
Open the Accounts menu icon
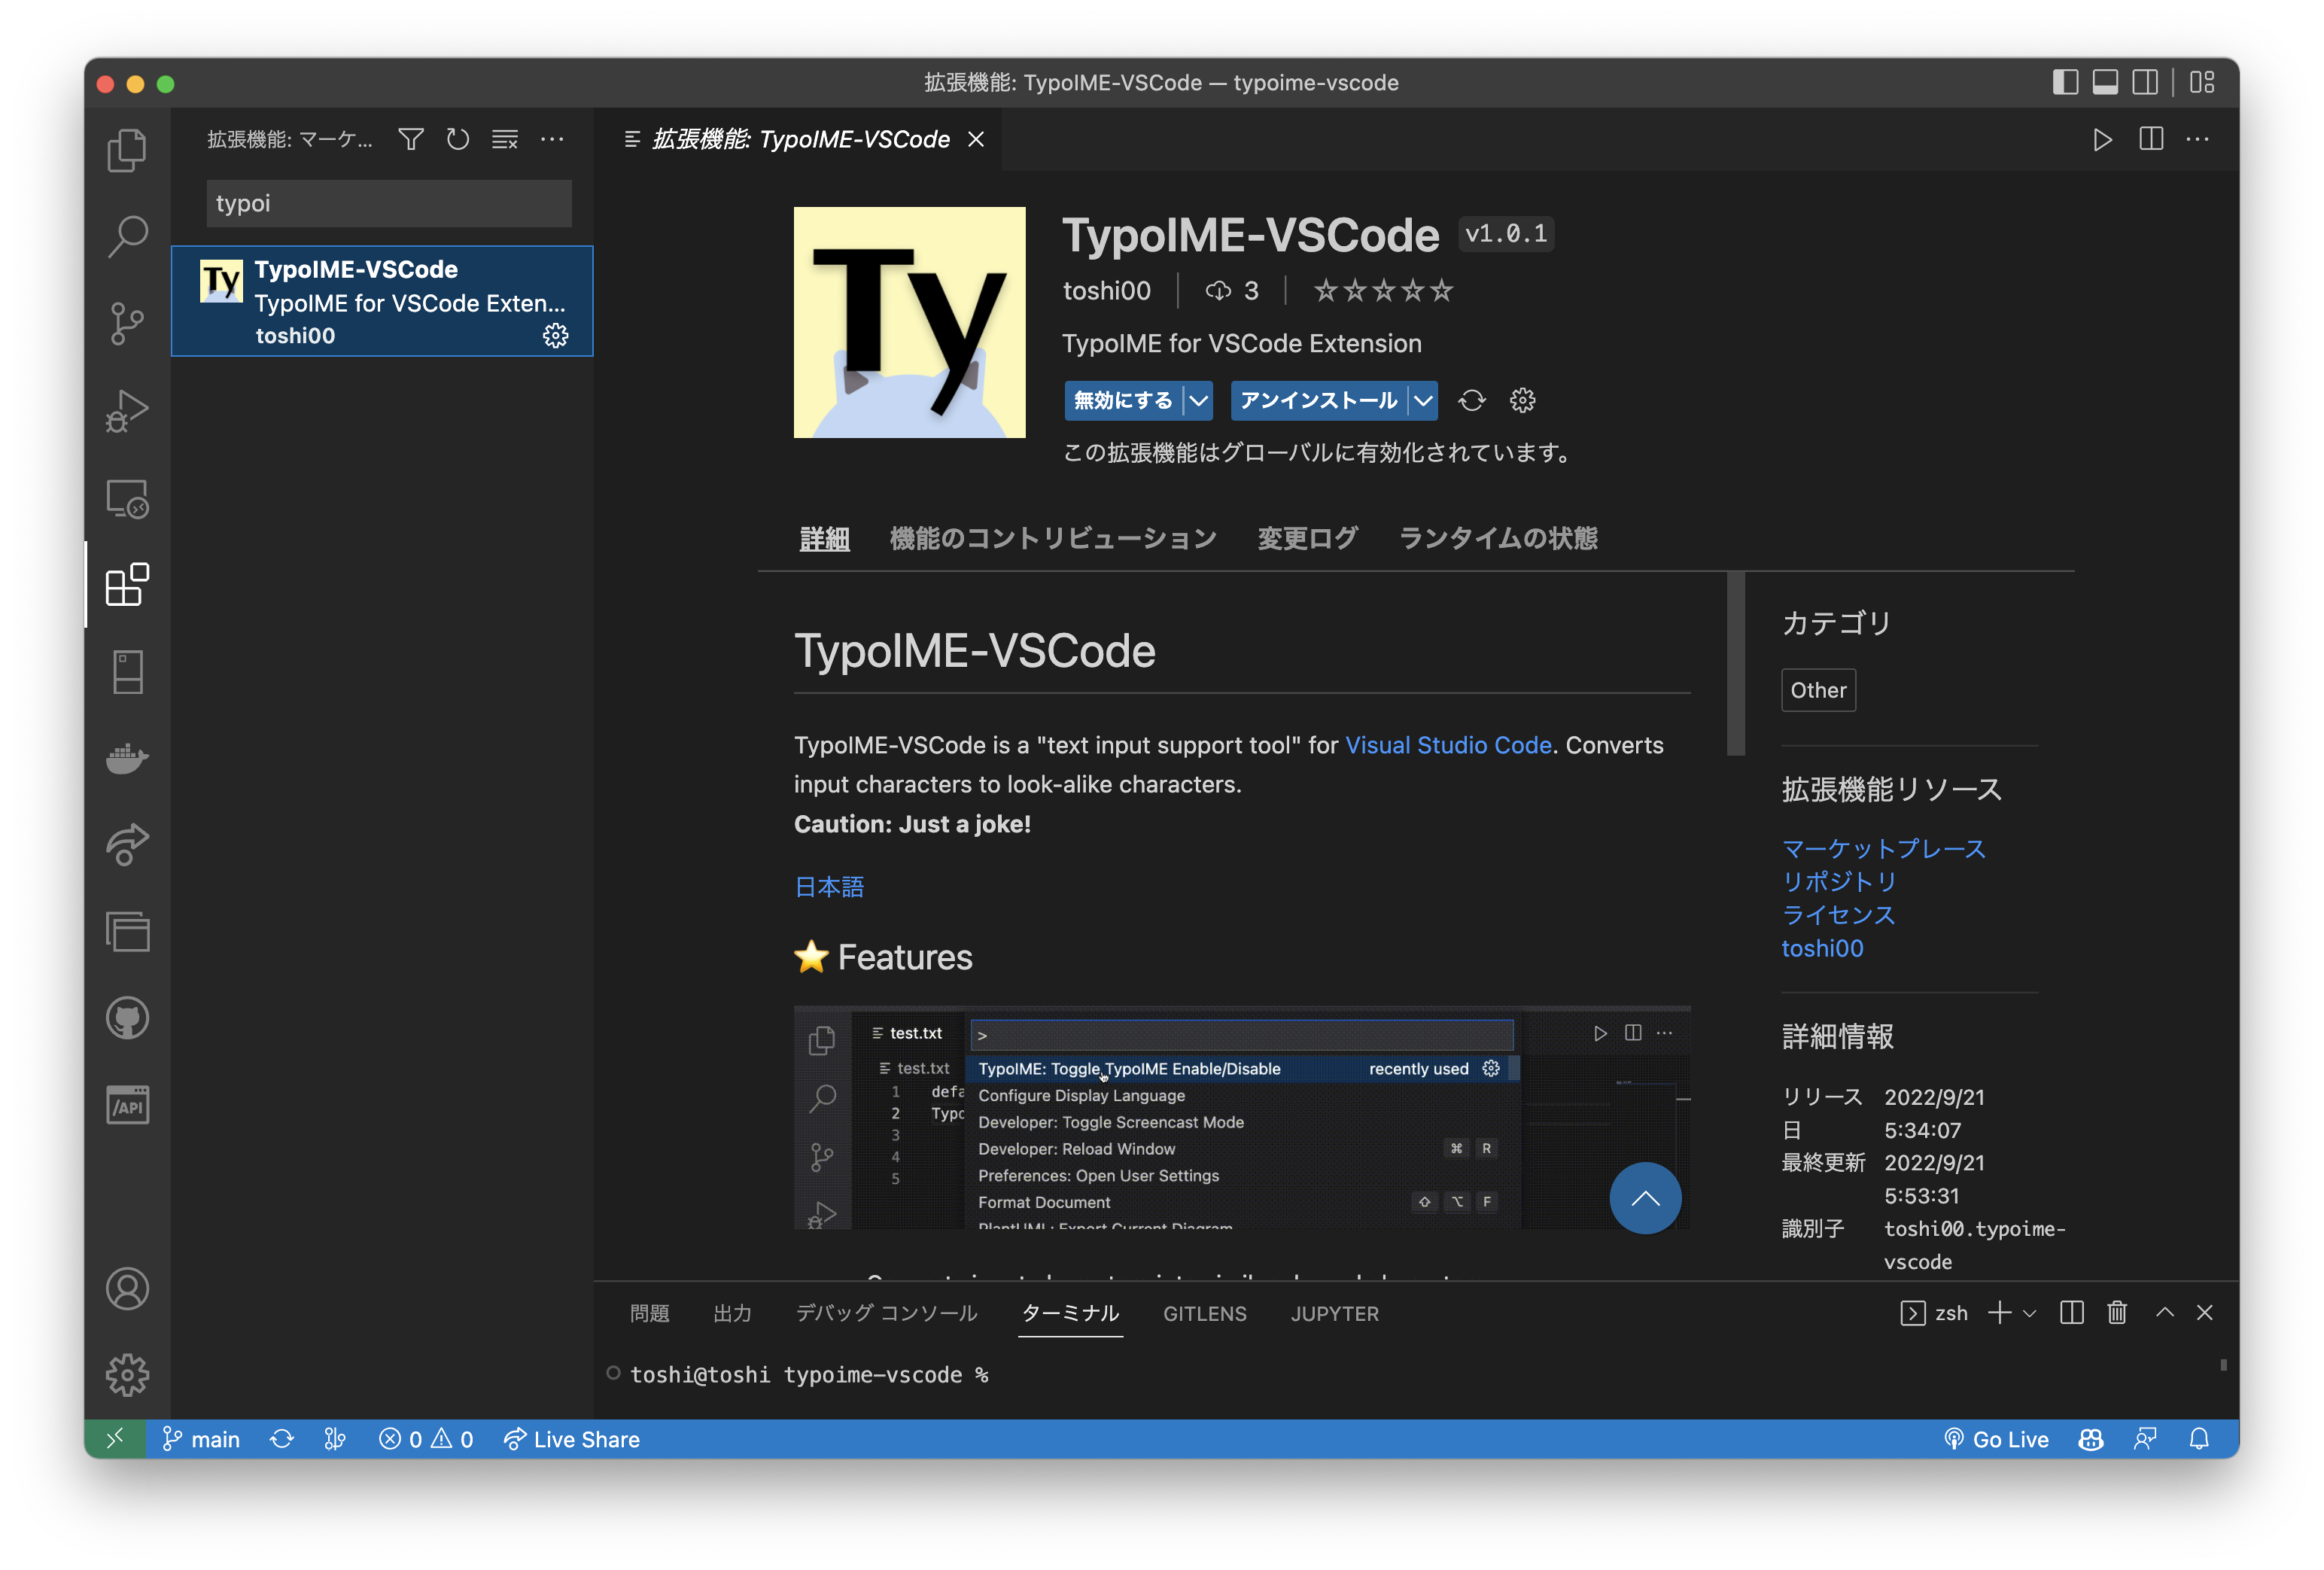click(x=127, y=1289)
